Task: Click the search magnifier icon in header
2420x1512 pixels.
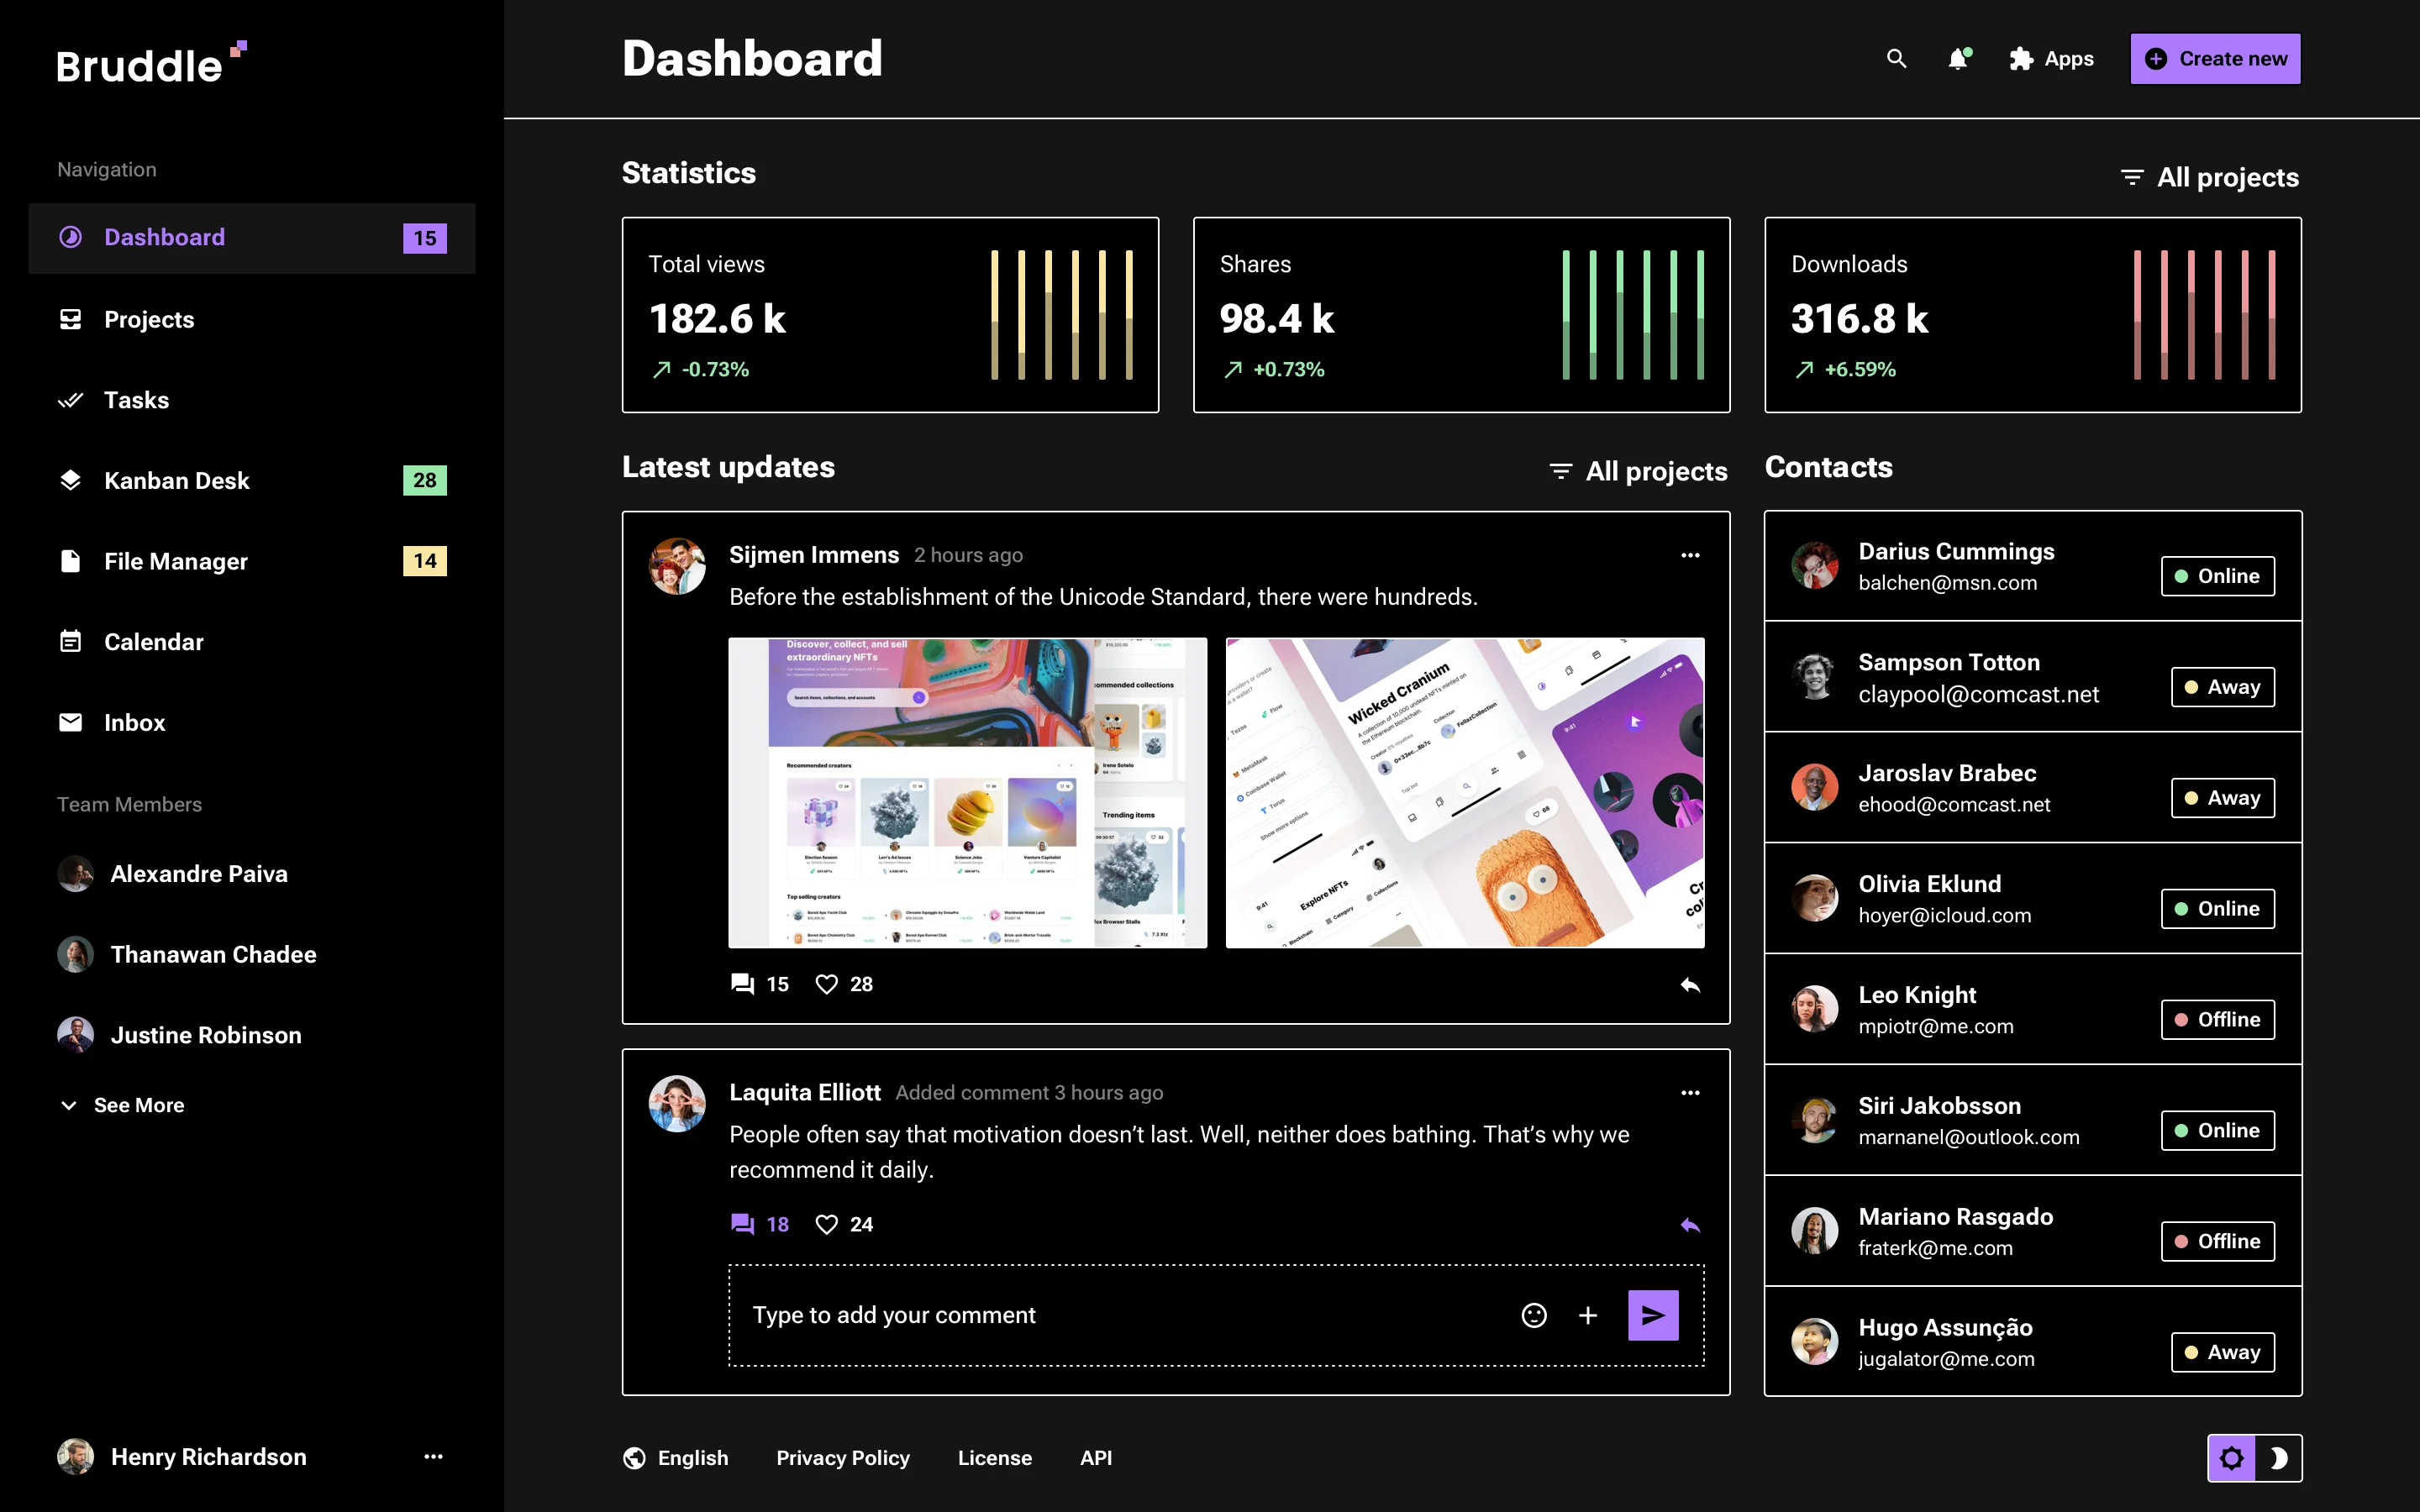Action: click(1896, 59)
